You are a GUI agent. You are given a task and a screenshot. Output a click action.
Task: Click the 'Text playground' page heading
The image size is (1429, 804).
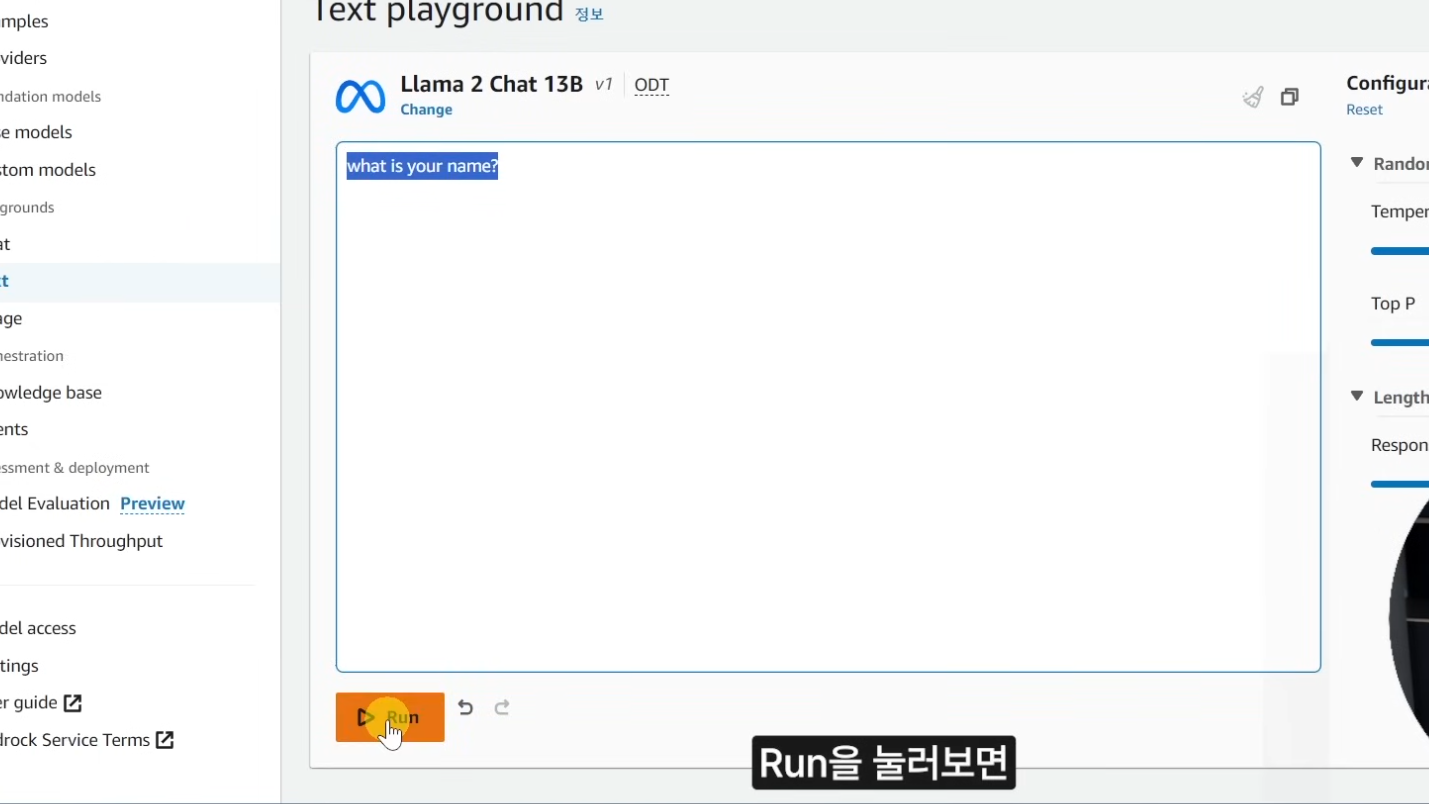pos(438,12)
